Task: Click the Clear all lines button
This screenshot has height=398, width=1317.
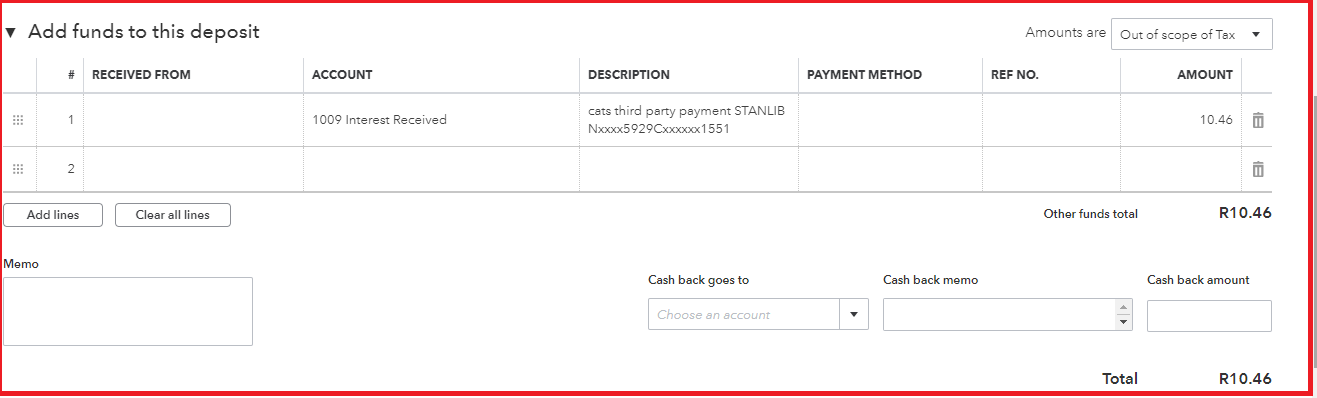Action: tap(173, 215)
